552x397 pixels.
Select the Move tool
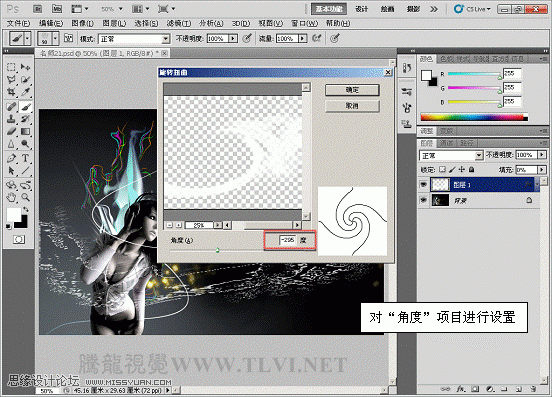pos(25,67)
